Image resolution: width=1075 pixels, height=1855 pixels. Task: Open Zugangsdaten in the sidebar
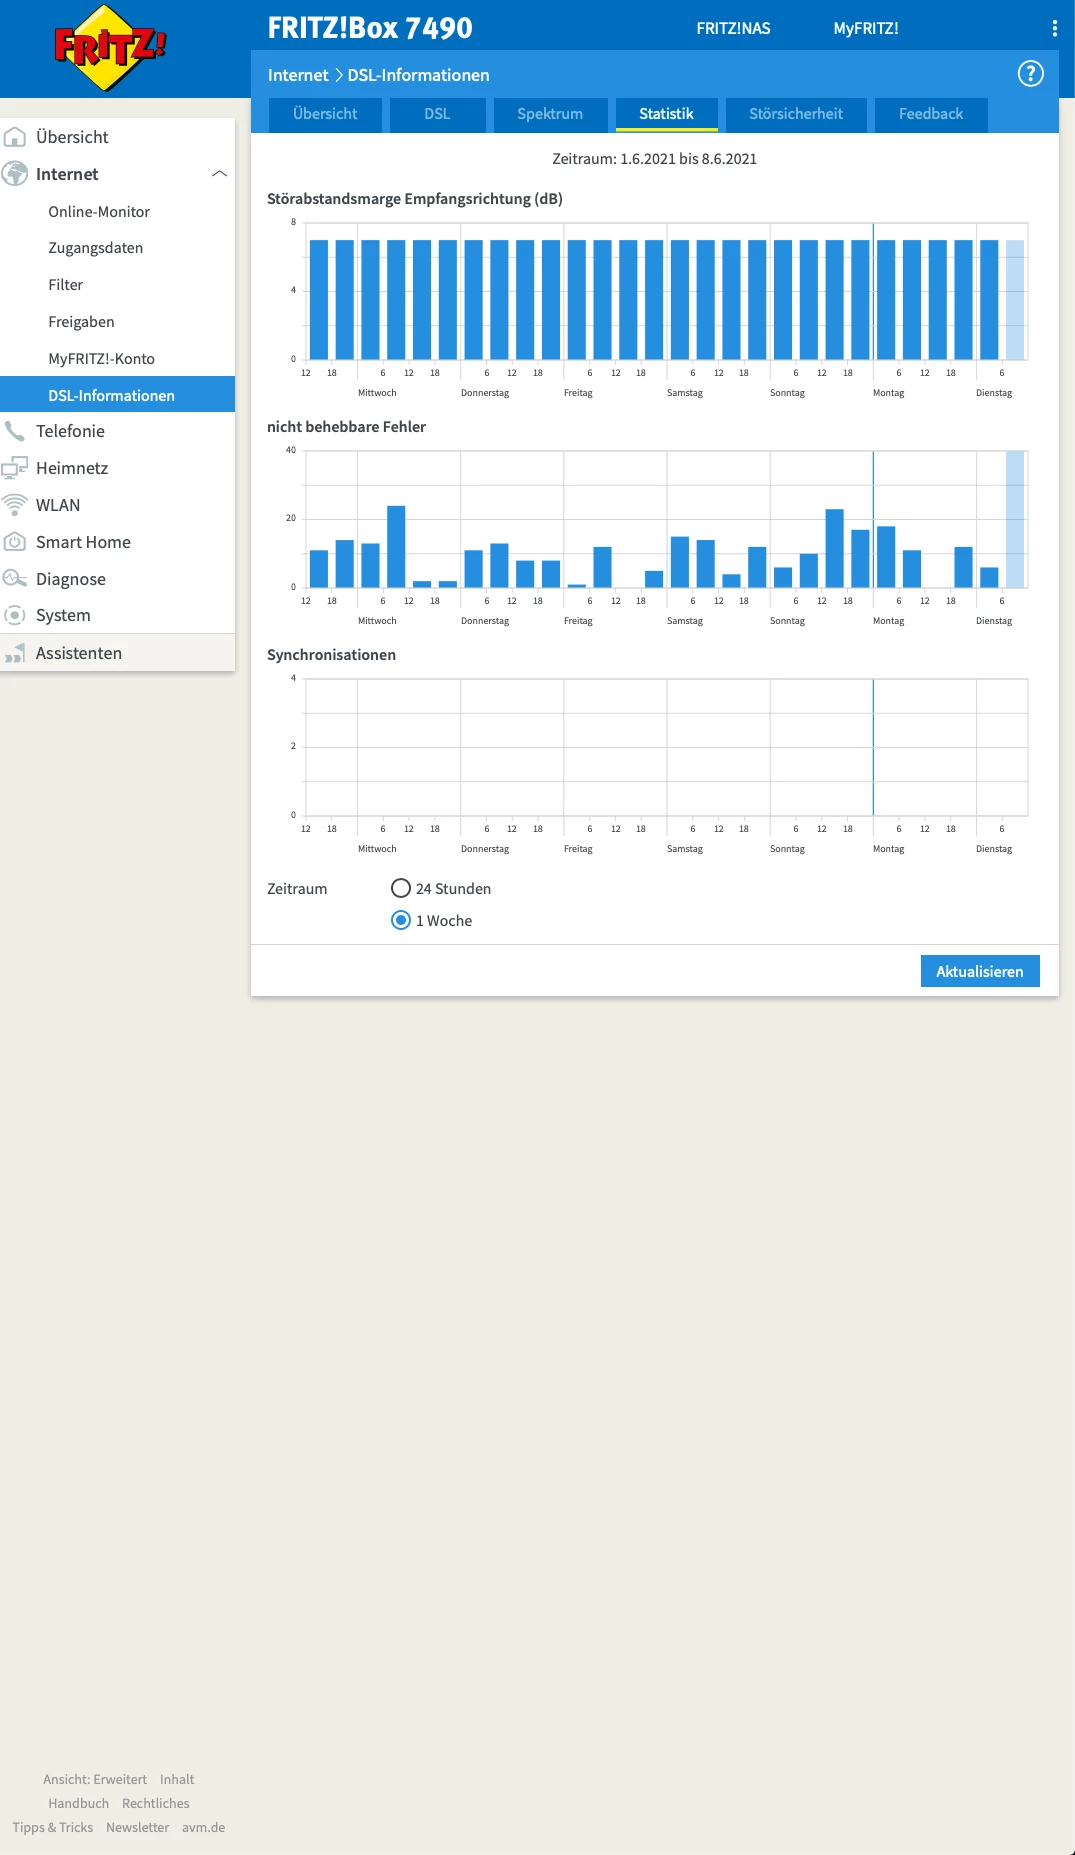96,248
